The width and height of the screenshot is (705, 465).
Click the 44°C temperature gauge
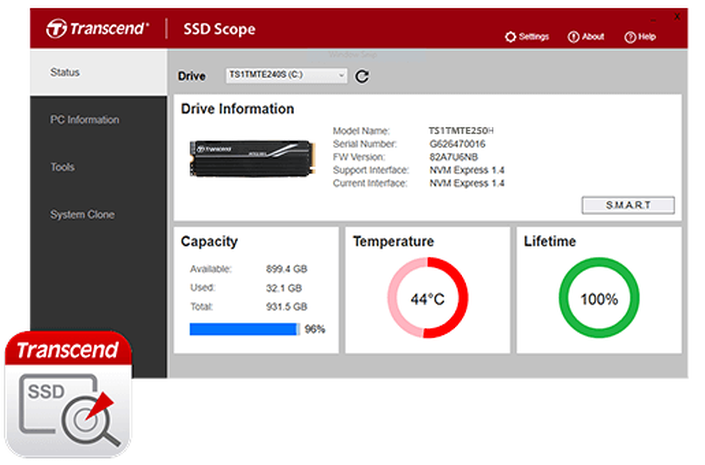click(428, 298)
